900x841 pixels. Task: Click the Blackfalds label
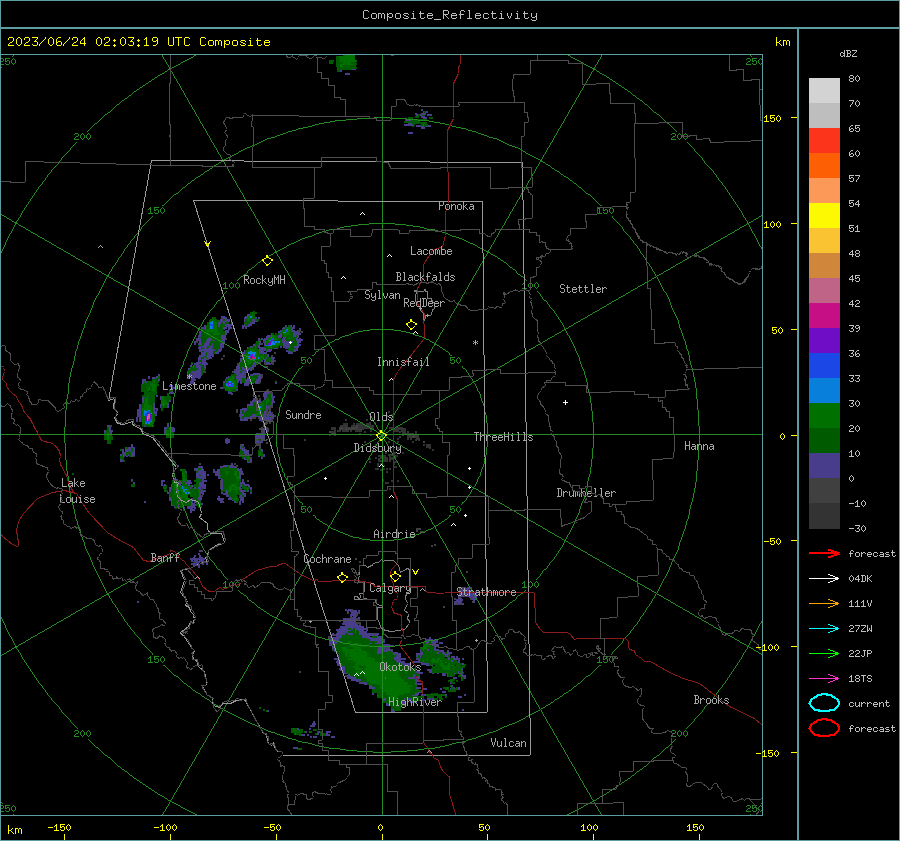425,277
